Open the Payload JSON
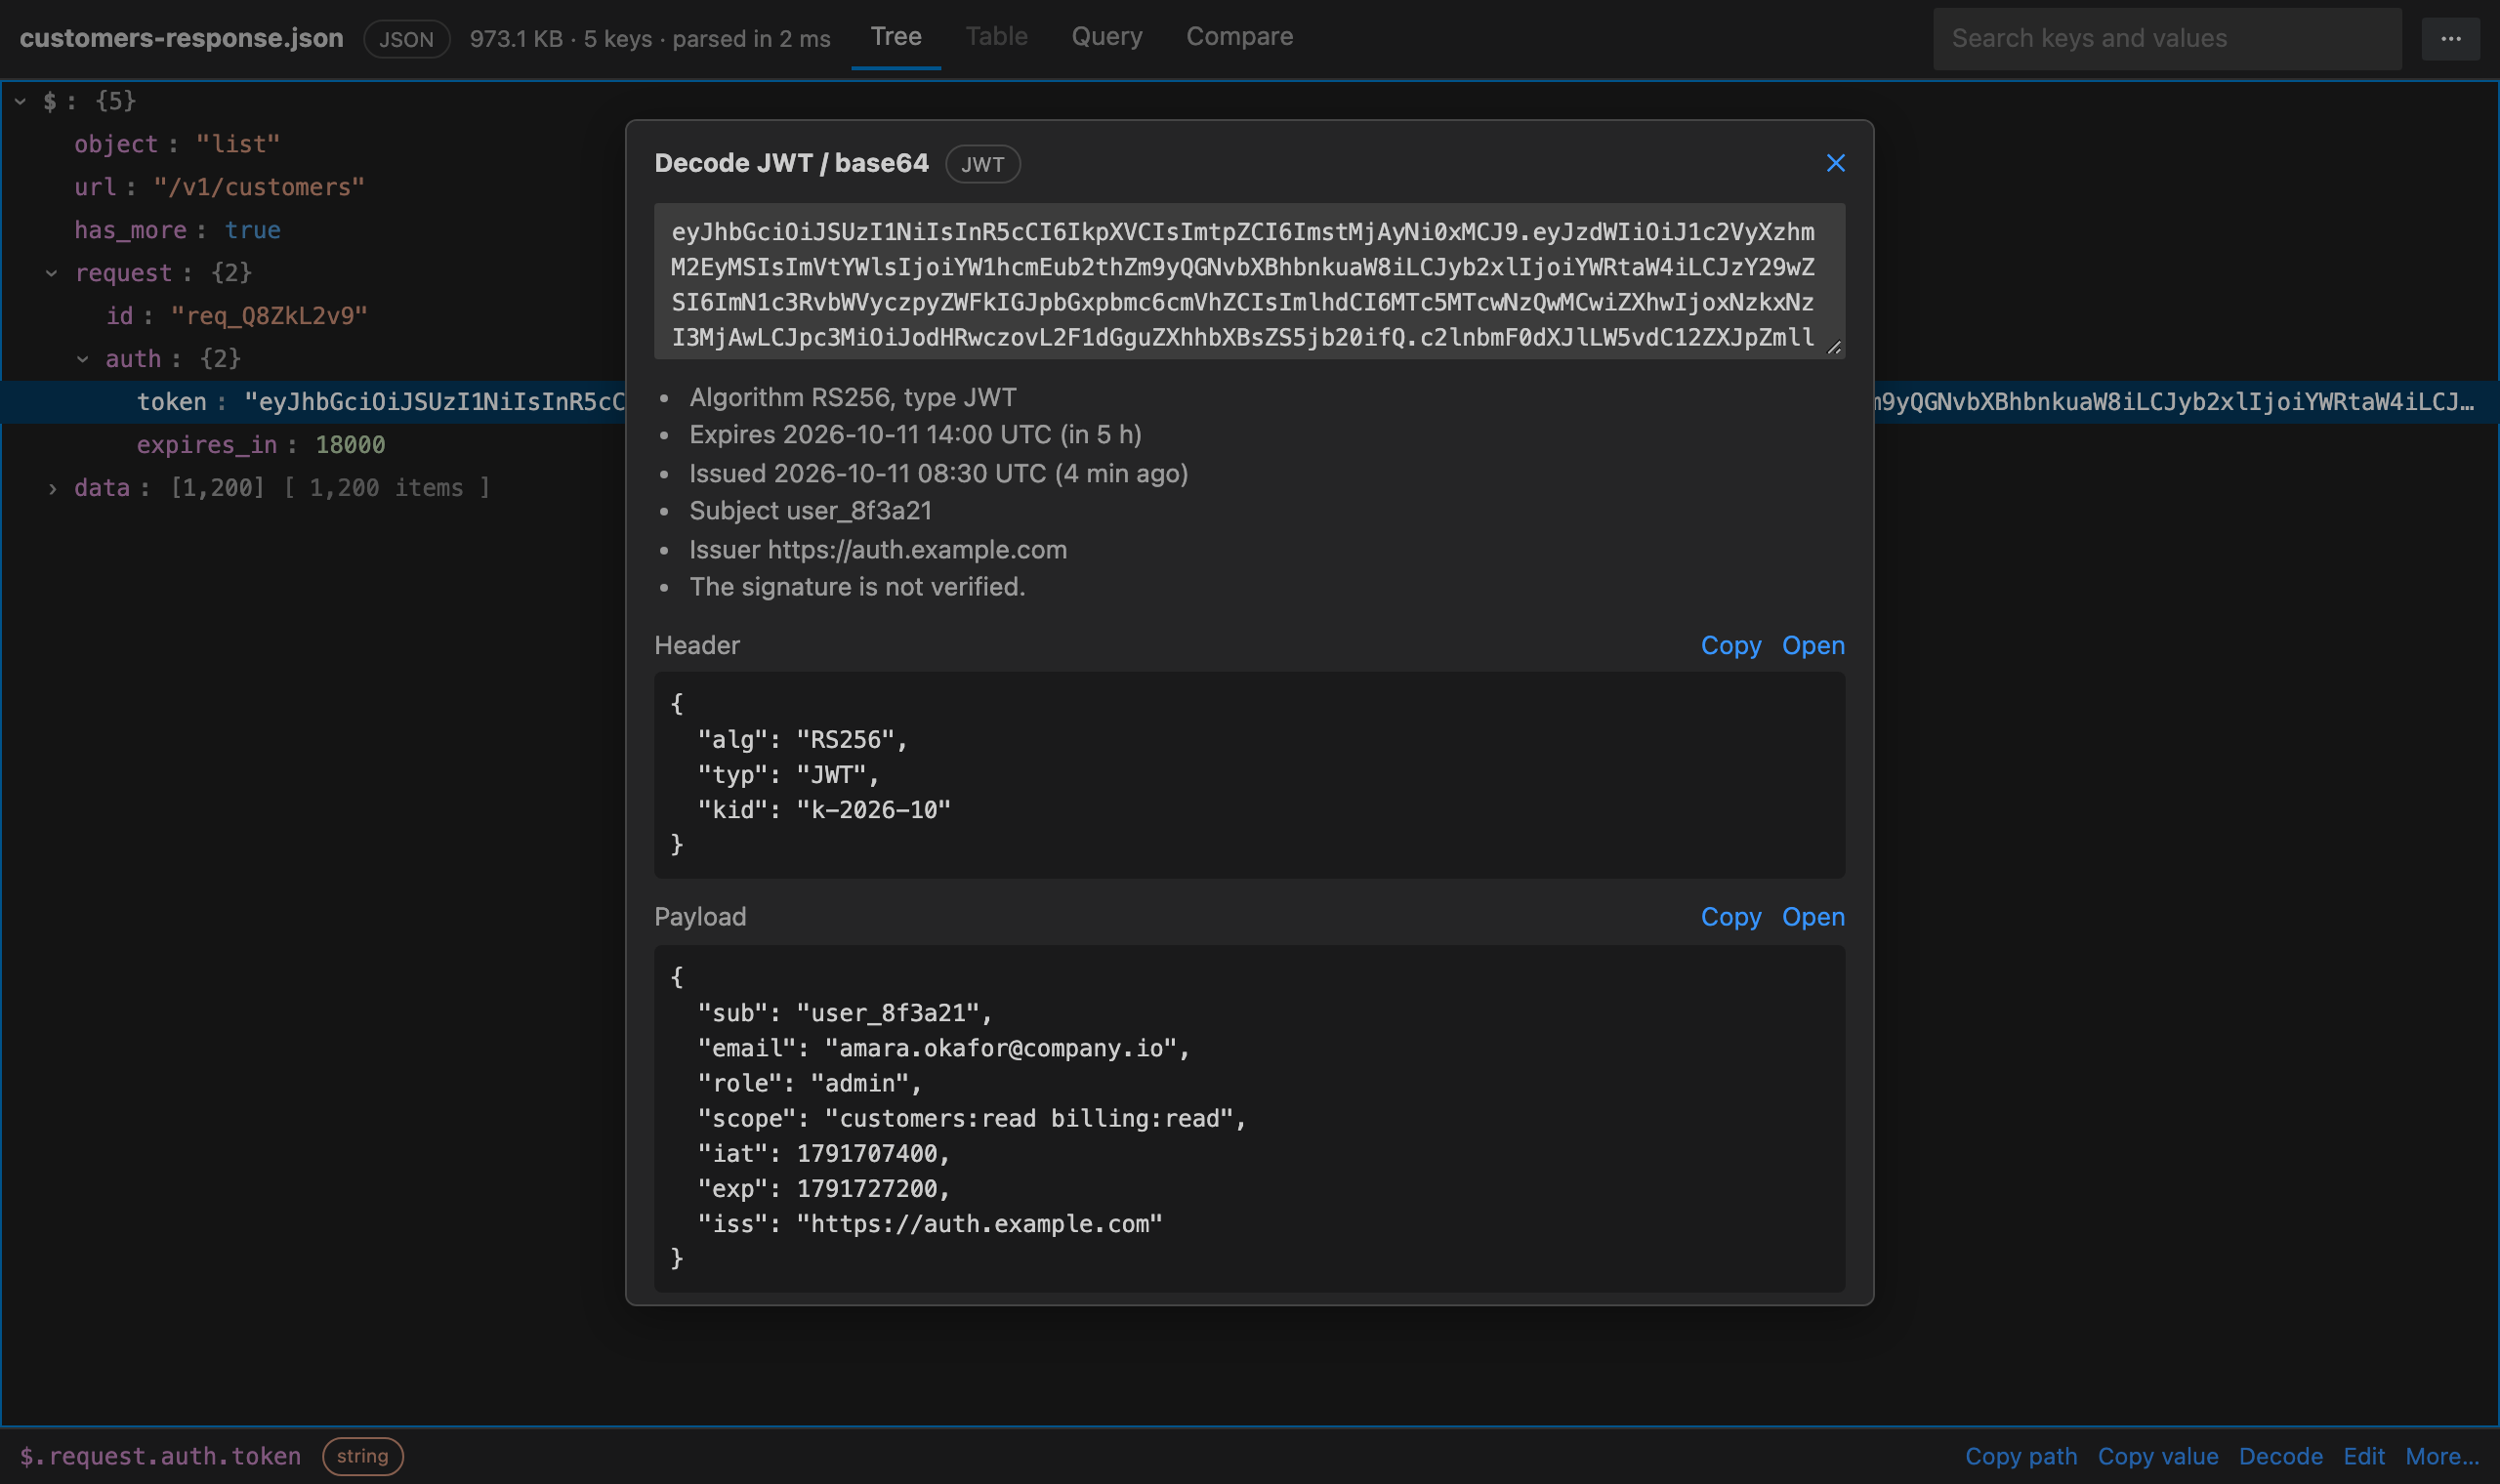 pos(1813,917)
